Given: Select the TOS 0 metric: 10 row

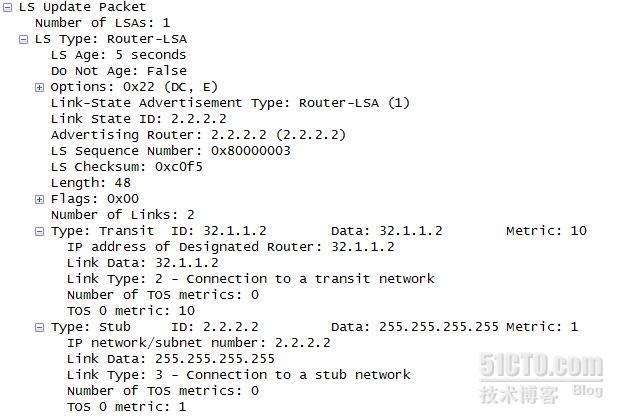Looking at the screenshot, I should [x=131, y=311].
